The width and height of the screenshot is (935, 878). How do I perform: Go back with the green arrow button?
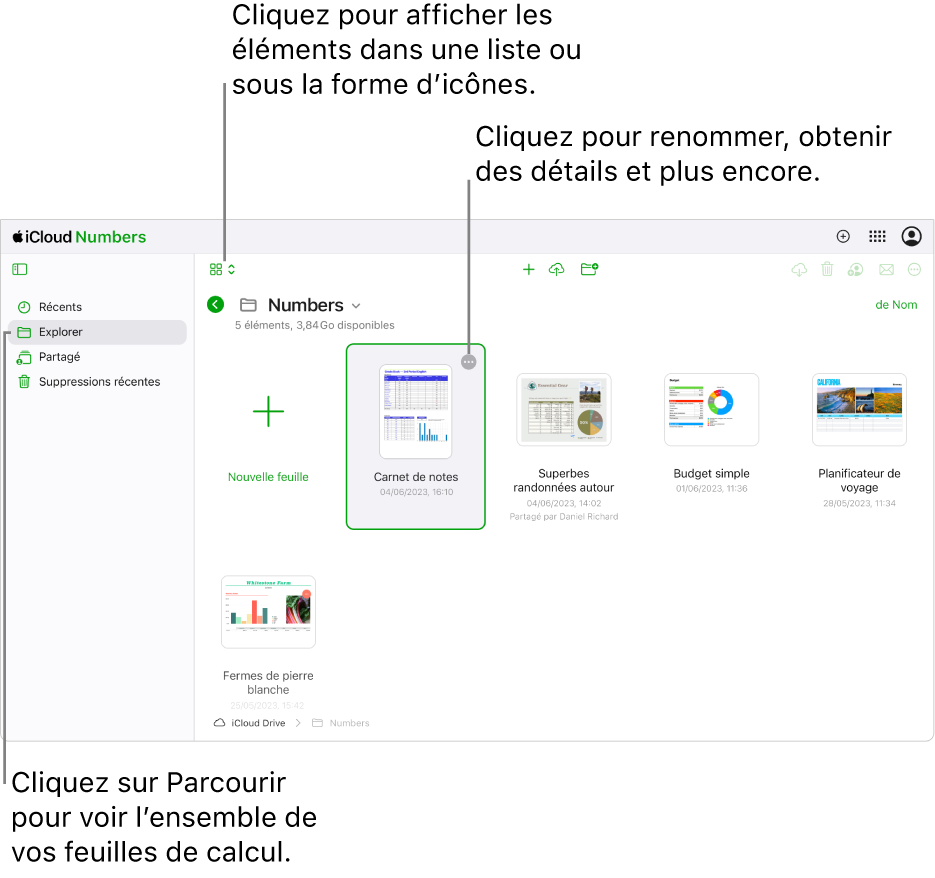tap(215, 305)
